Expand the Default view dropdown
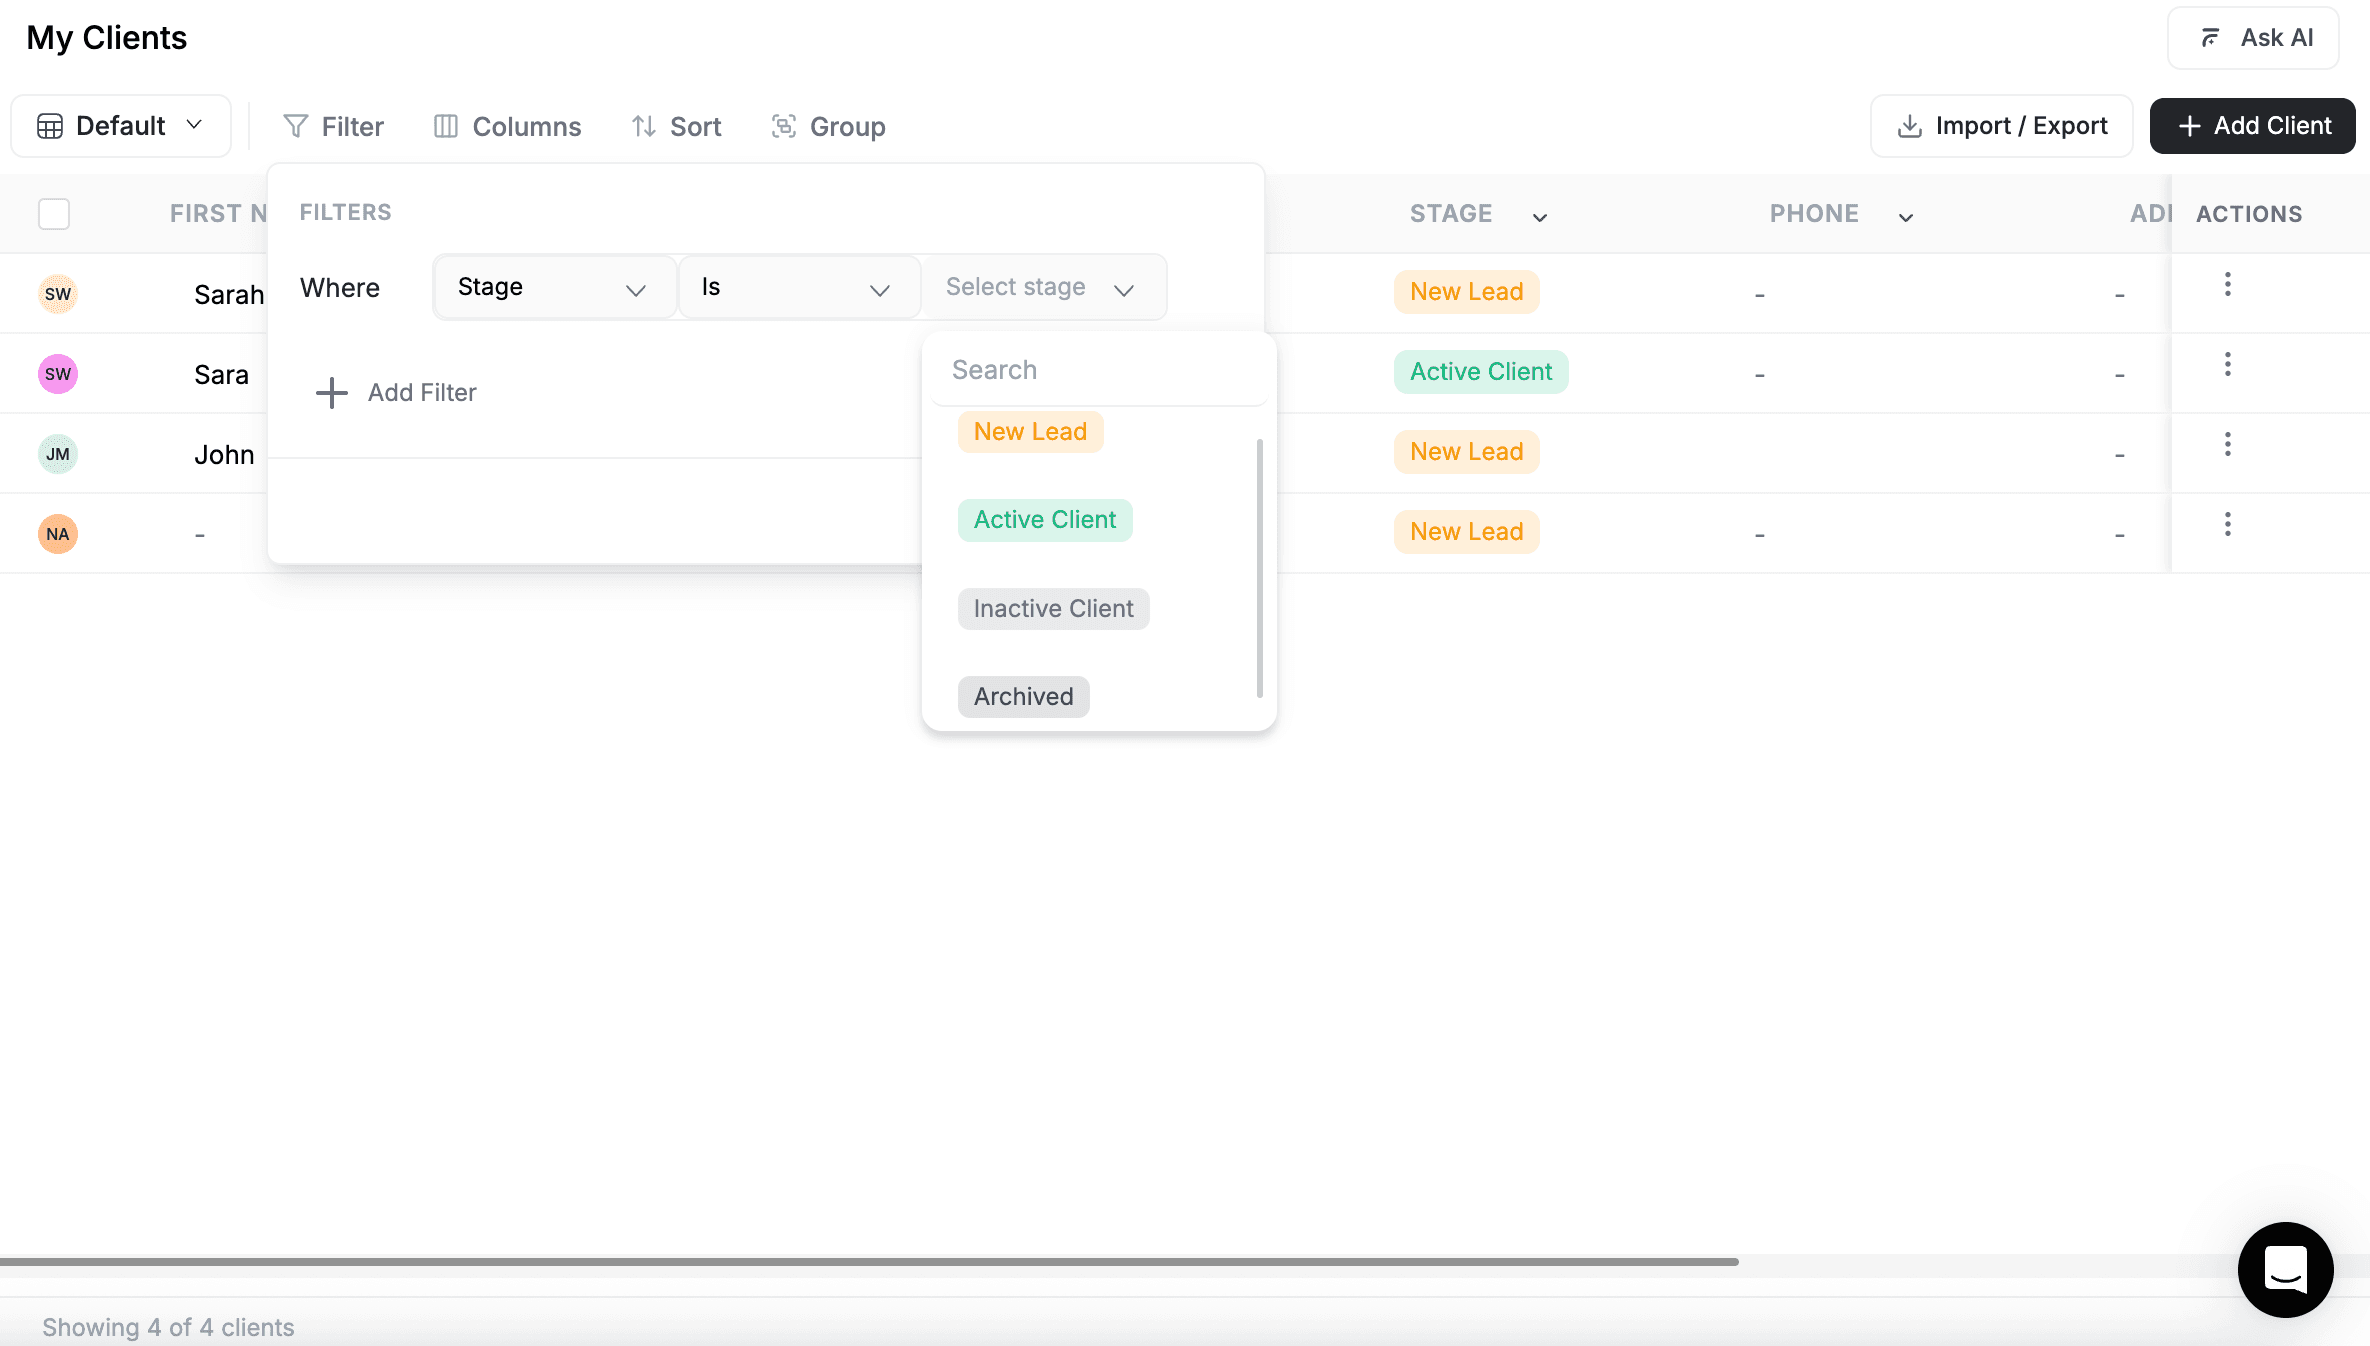This screenshot has width=2370, height=1346. 121,126
